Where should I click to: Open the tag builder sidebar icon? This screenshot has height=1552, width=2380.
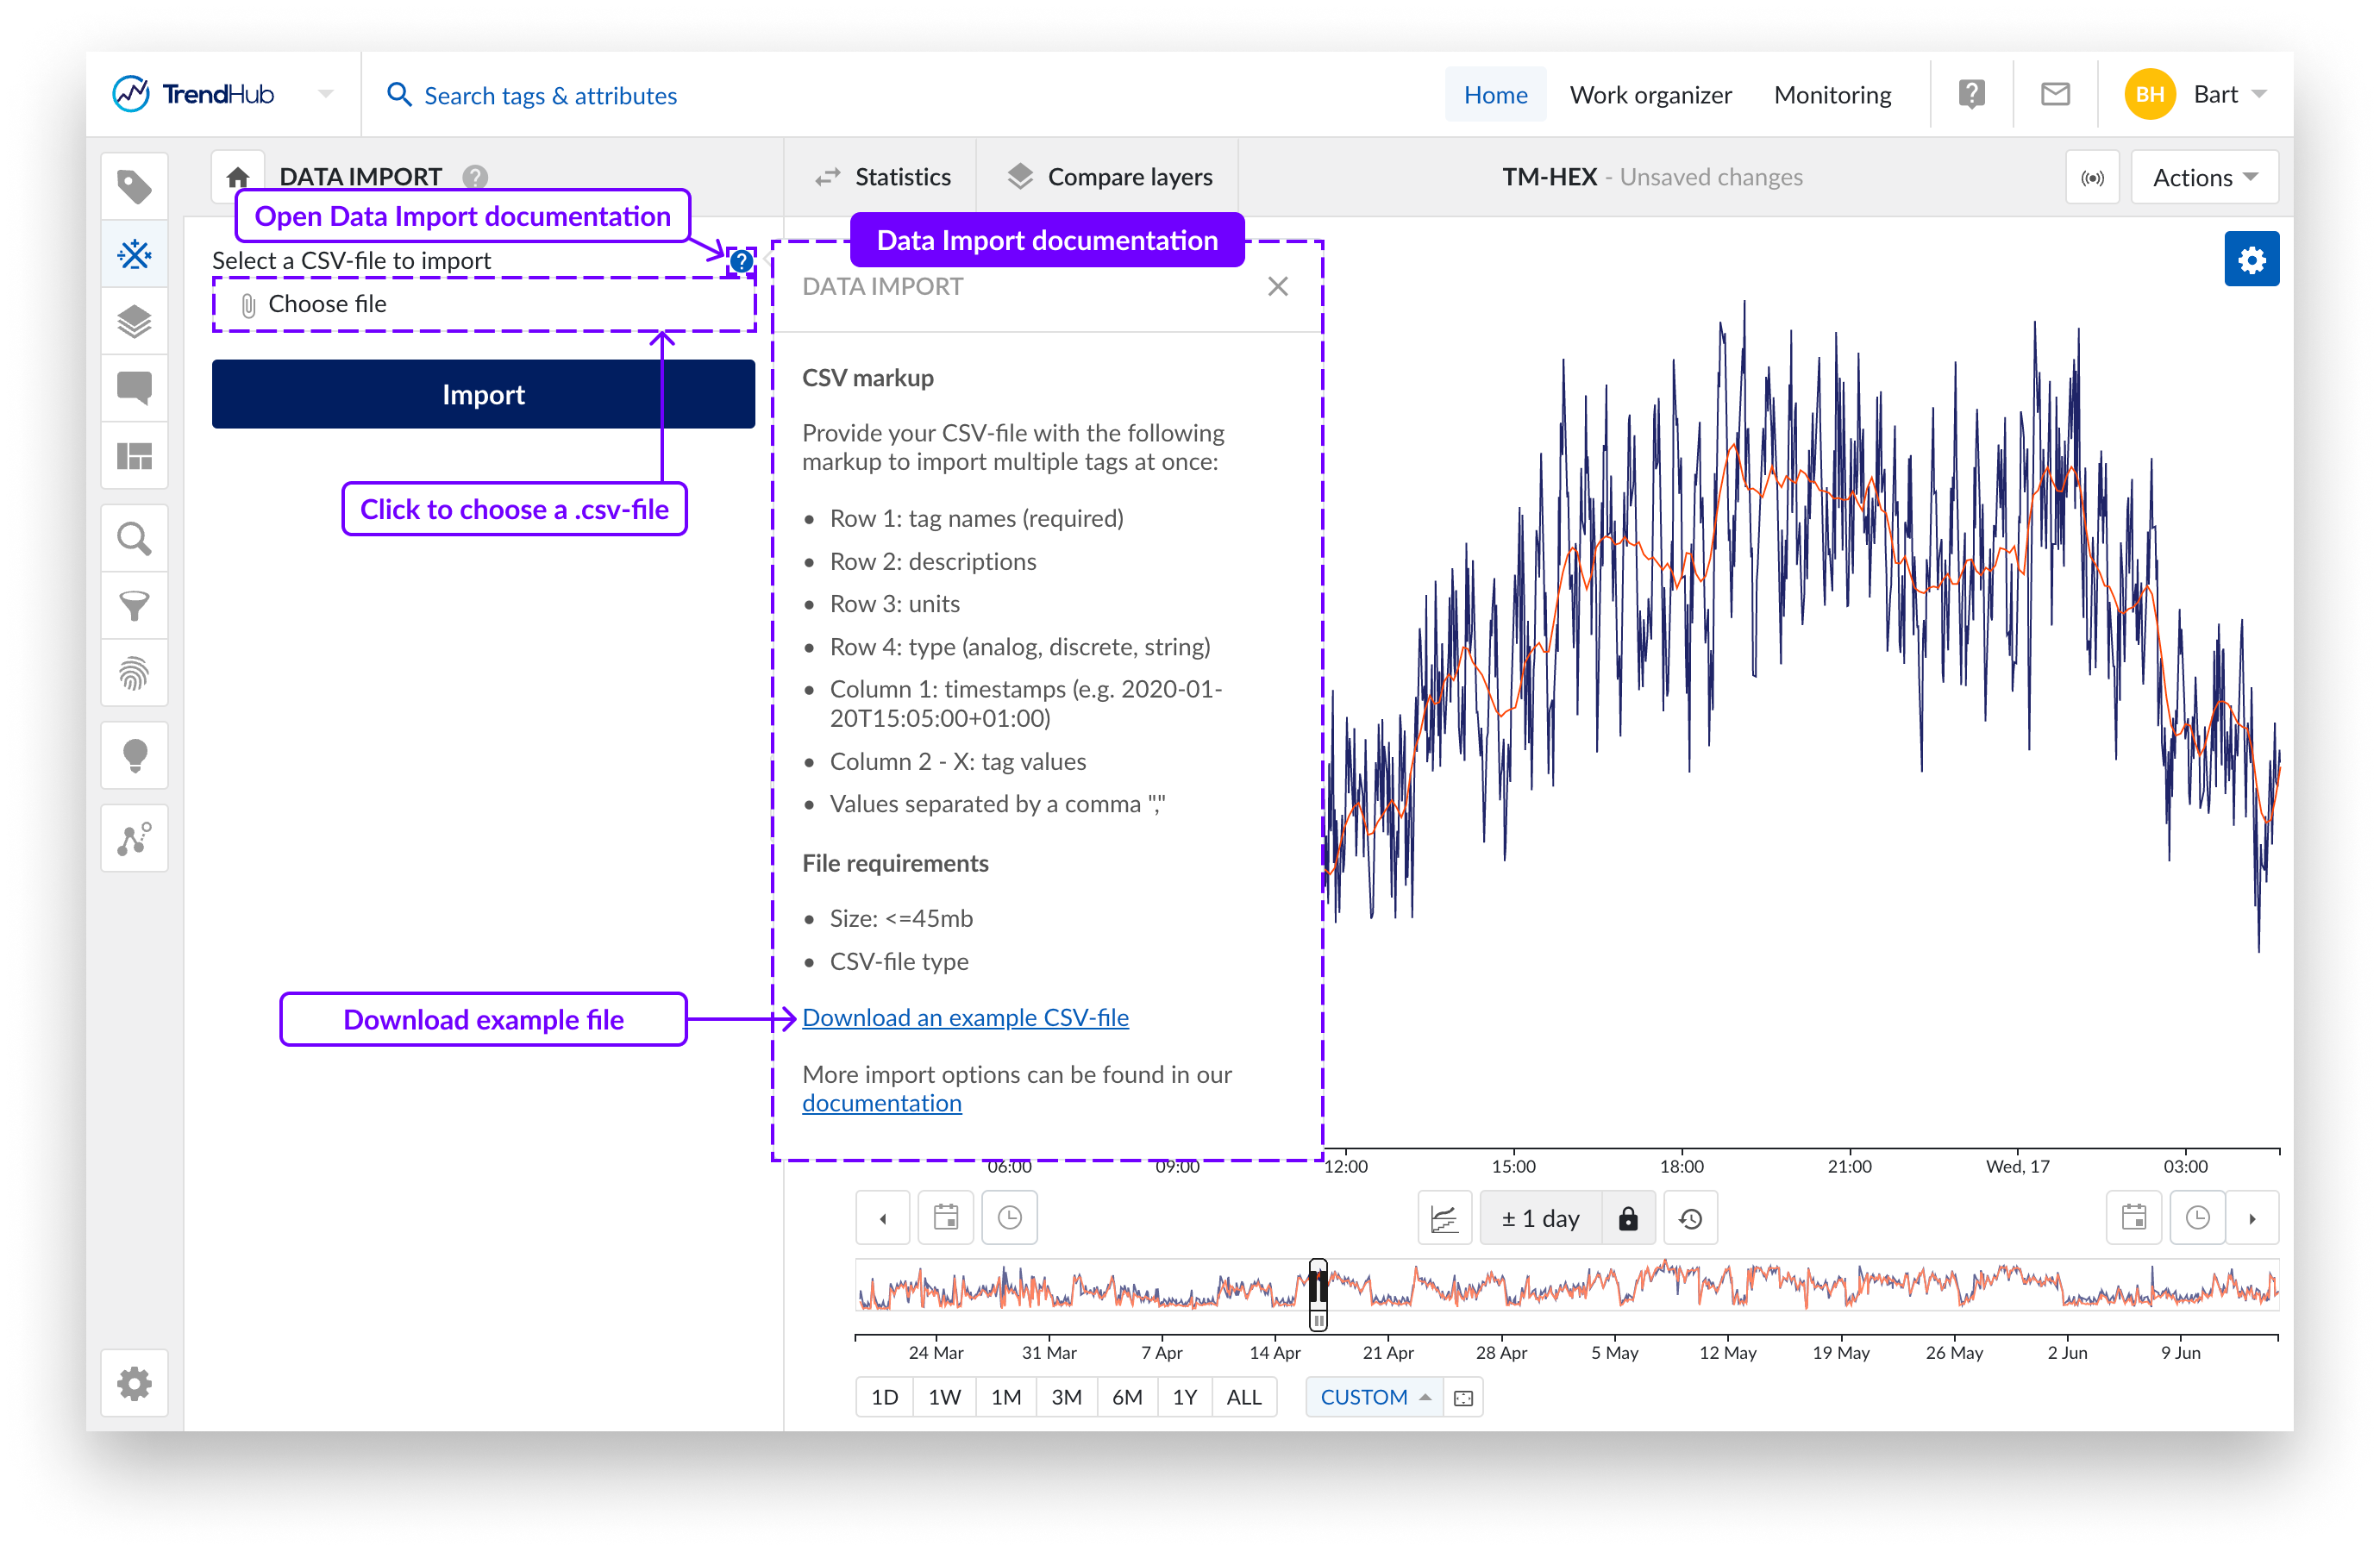[x=134, y=254]
